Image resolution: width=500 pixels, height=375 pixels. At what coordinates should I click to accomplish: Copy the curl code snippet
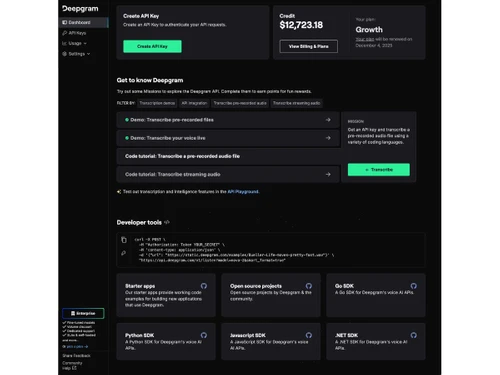pyautogui.click(x=124, y=240)
